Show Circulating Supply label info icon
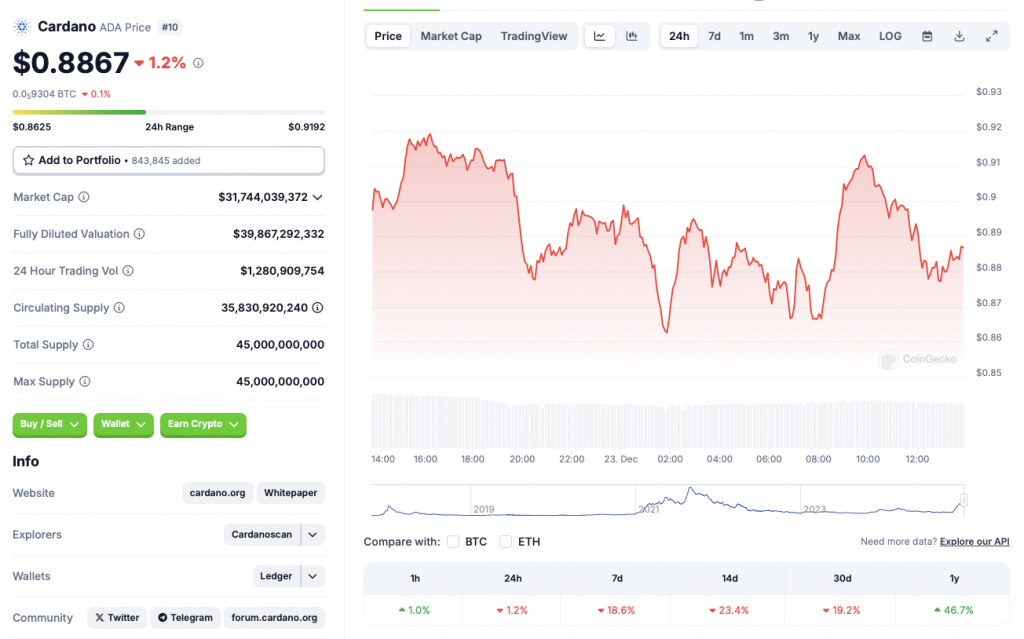This screenshot has width=1024, height=639. point(119,308)
